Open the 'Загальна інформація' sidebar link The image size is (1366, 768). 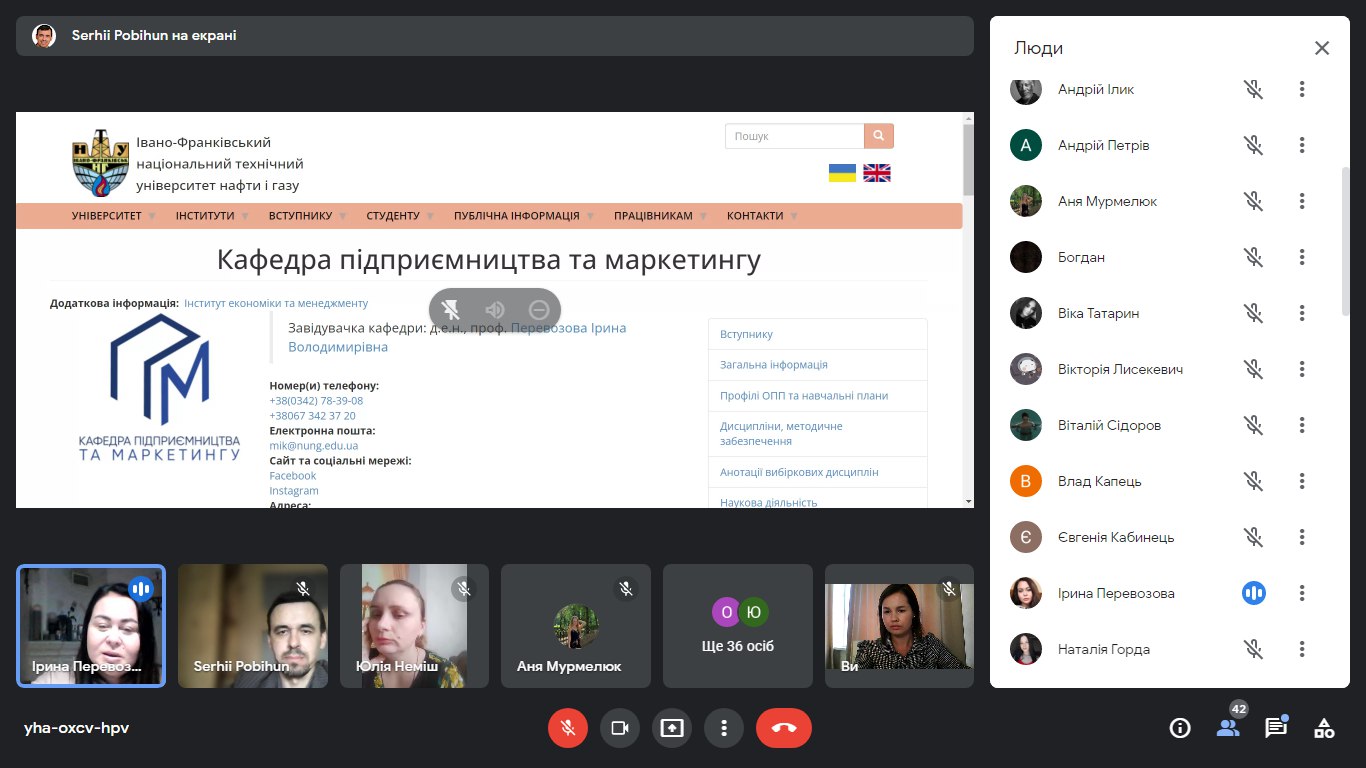tap(773, 365)
